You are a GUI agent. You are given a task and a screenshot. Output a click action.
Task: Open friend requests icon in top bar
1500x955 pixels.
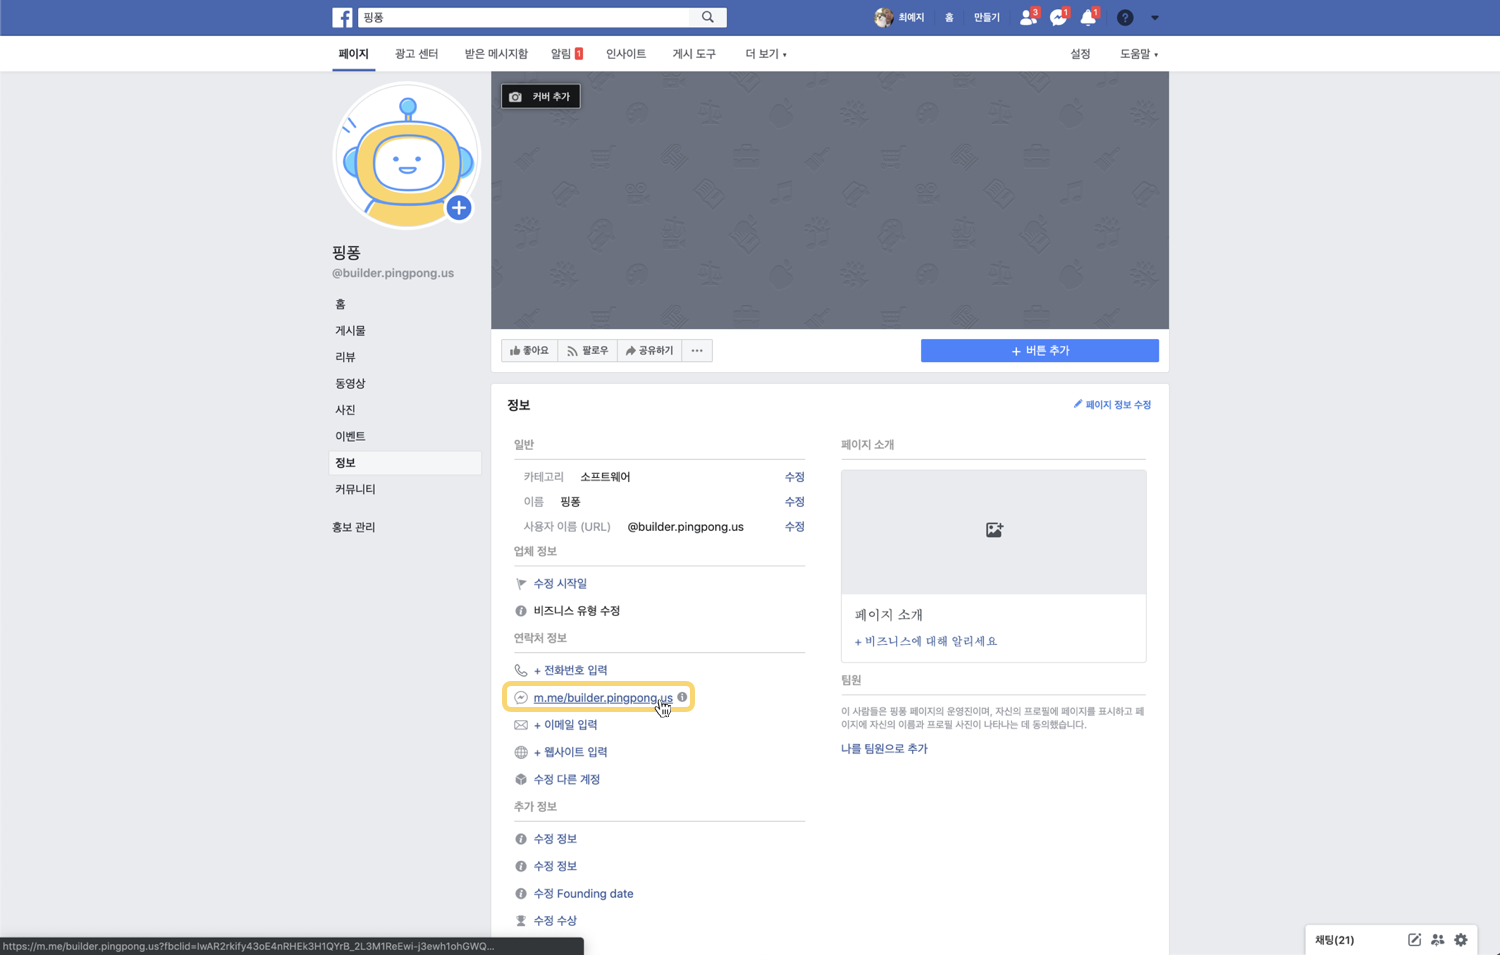[1028, 17]
